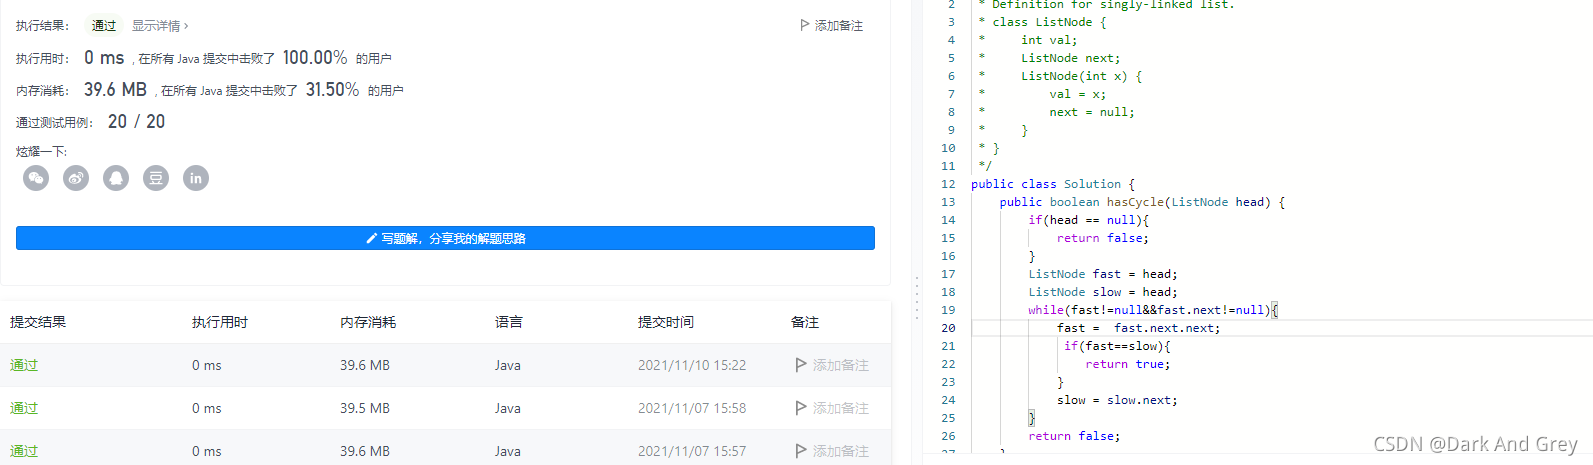
Task: Open the 通过 submission from 2021/11/07 15:57
Action: click(24, 451)
